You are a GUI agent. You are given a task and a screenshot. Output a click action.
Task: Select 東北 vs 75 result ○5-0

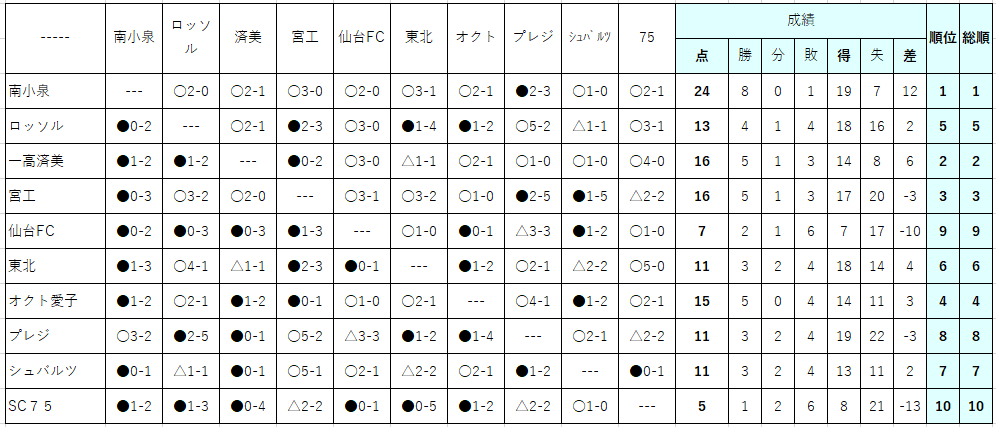pos(647,266)
